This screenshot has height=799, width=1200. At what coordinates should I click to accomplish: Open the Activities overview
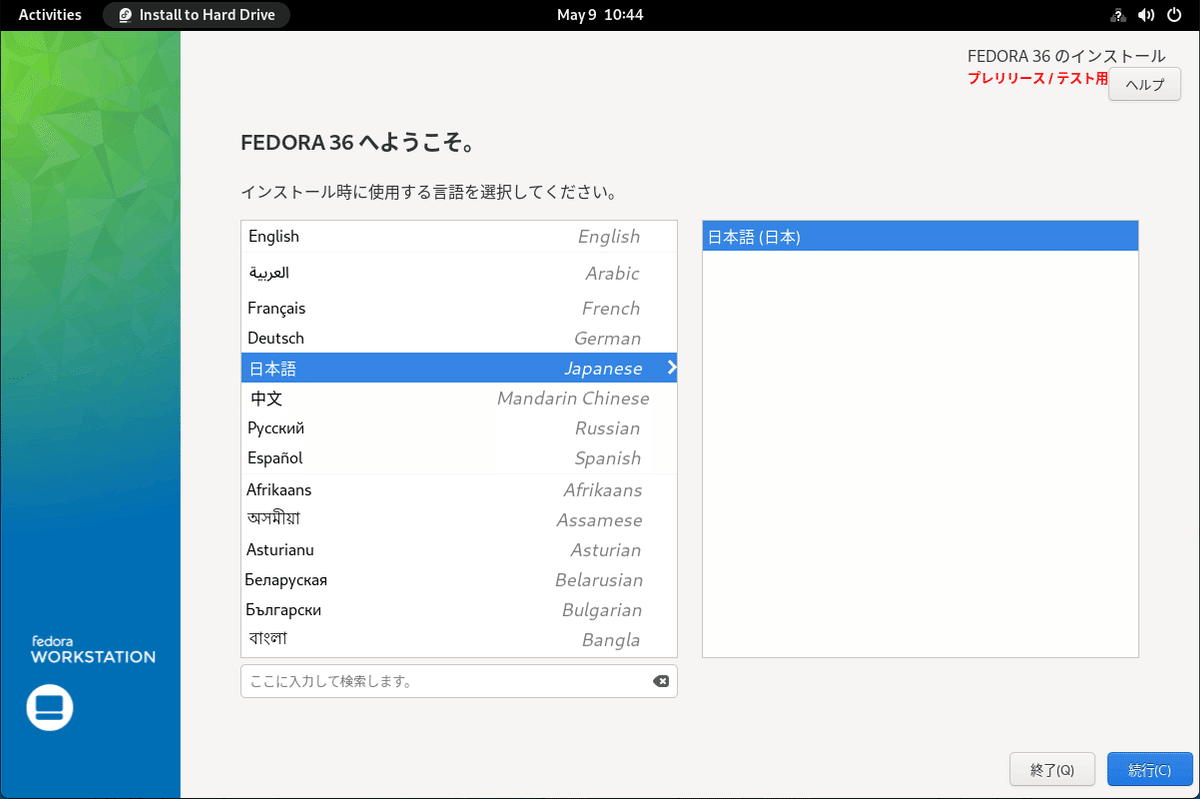[50, 15]
